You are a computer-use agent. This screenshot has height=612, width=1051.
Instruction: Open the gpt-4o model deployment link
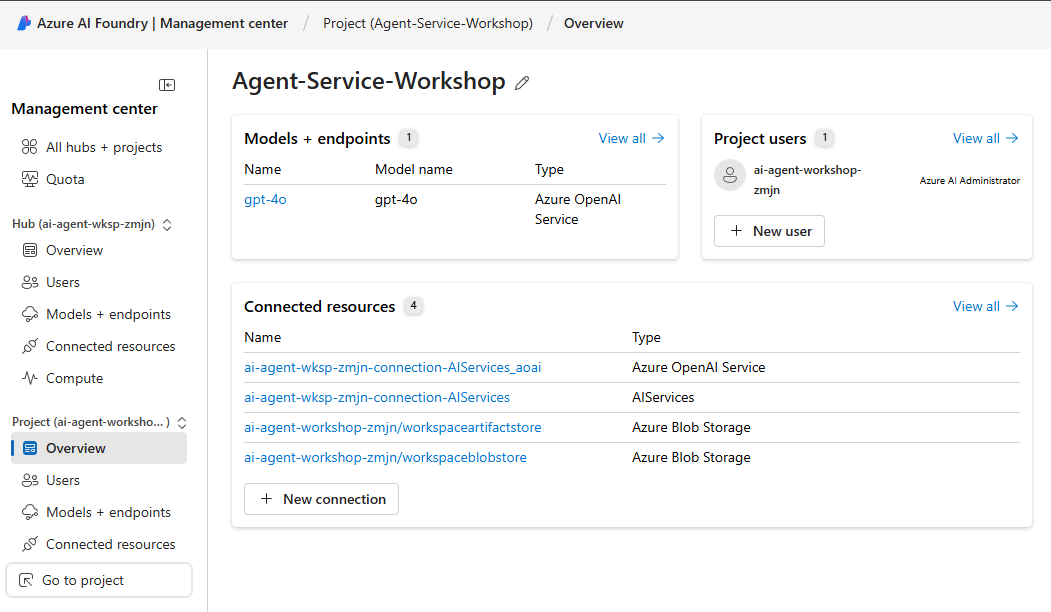click(265, 199)
